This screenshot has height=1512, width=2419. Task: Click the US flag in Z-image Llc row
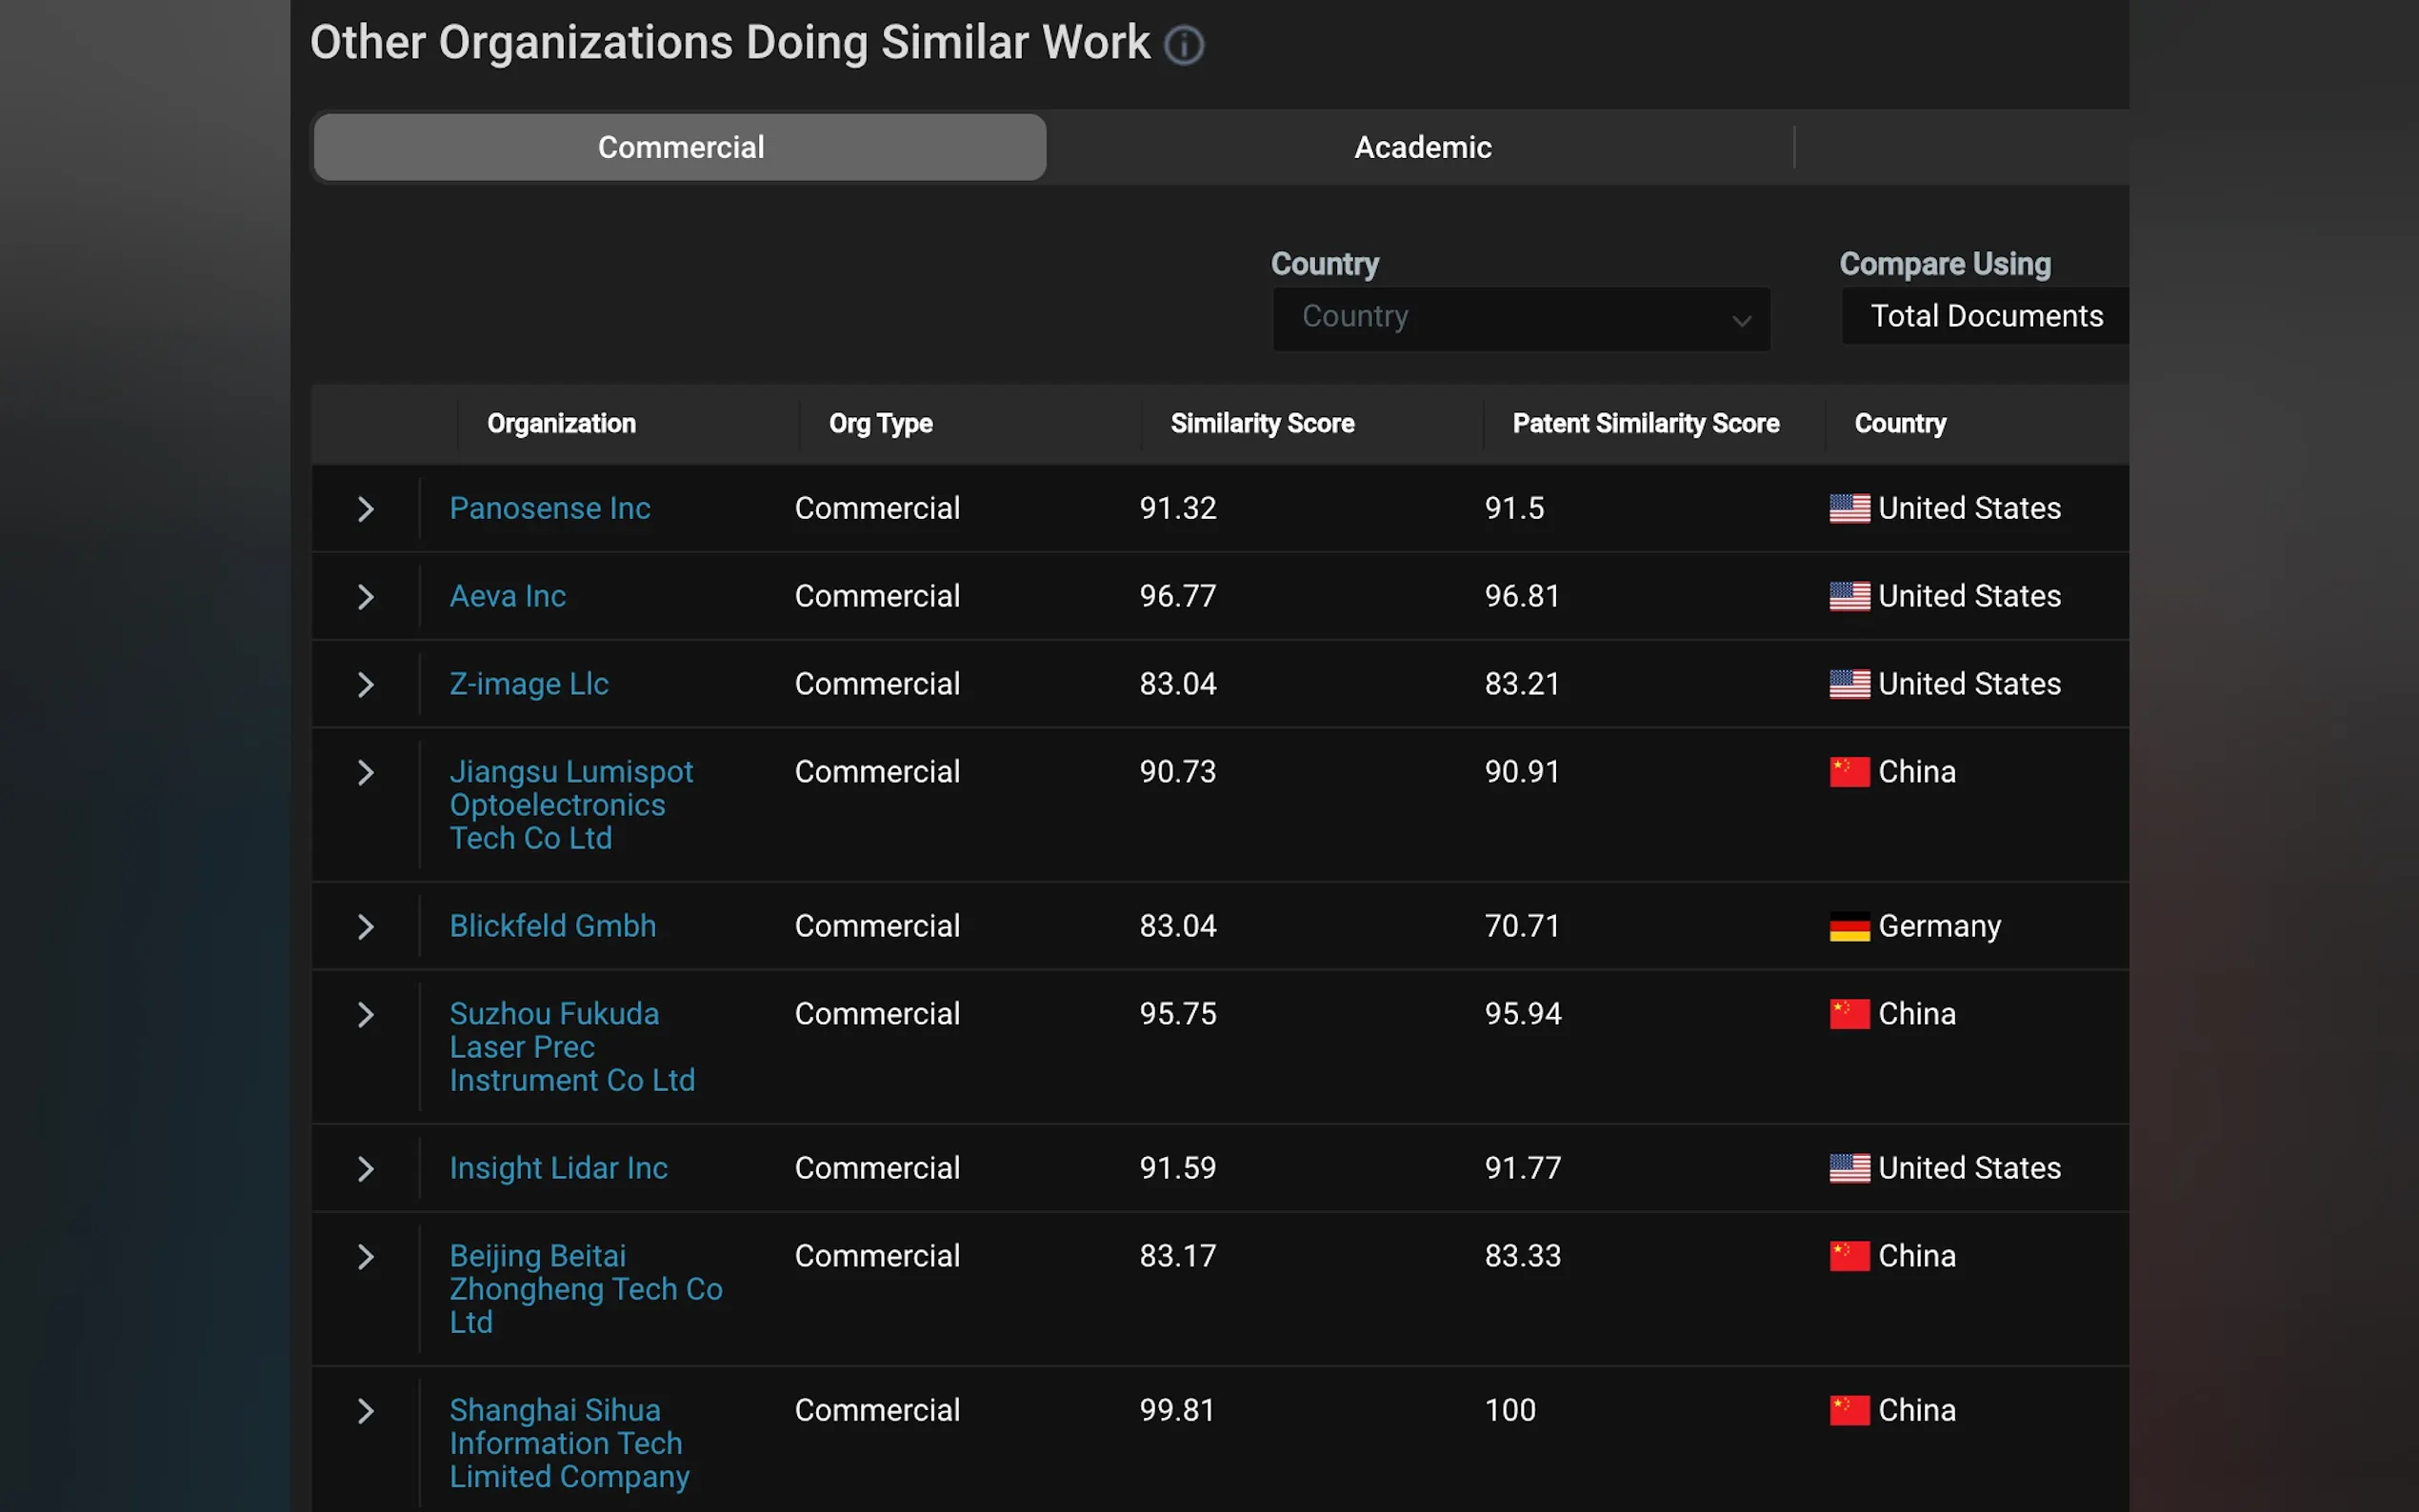(x=1849, y=685)
